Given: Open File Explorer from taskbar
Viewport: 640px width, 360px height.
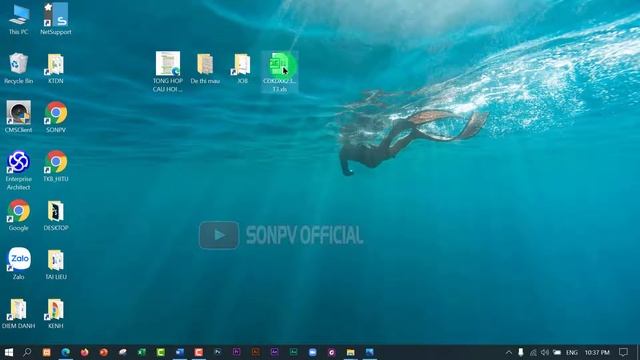Looking at the screenshot, I should point(351,352).
